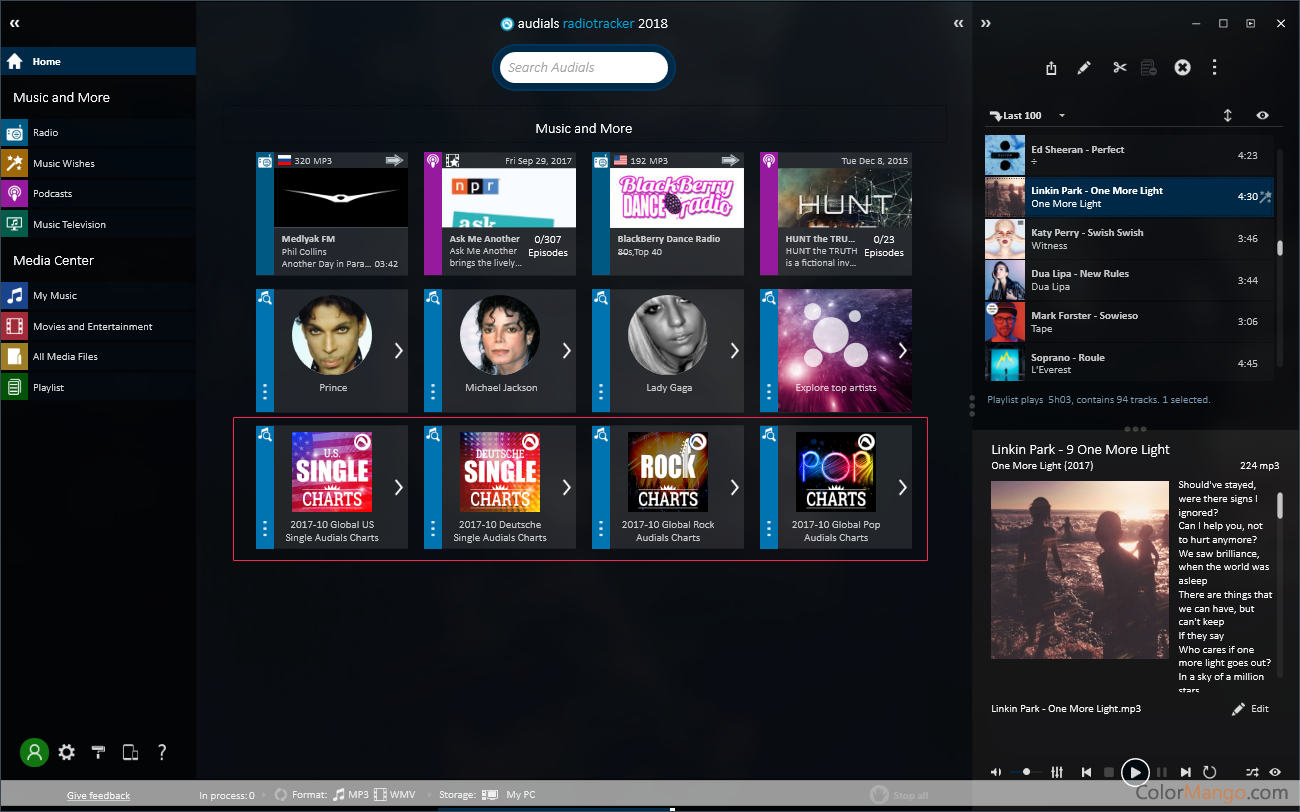Click the Edit button below lyrics
Image resolution: width=1300 pixels, height=812 pixels.
pos(1250,709)
